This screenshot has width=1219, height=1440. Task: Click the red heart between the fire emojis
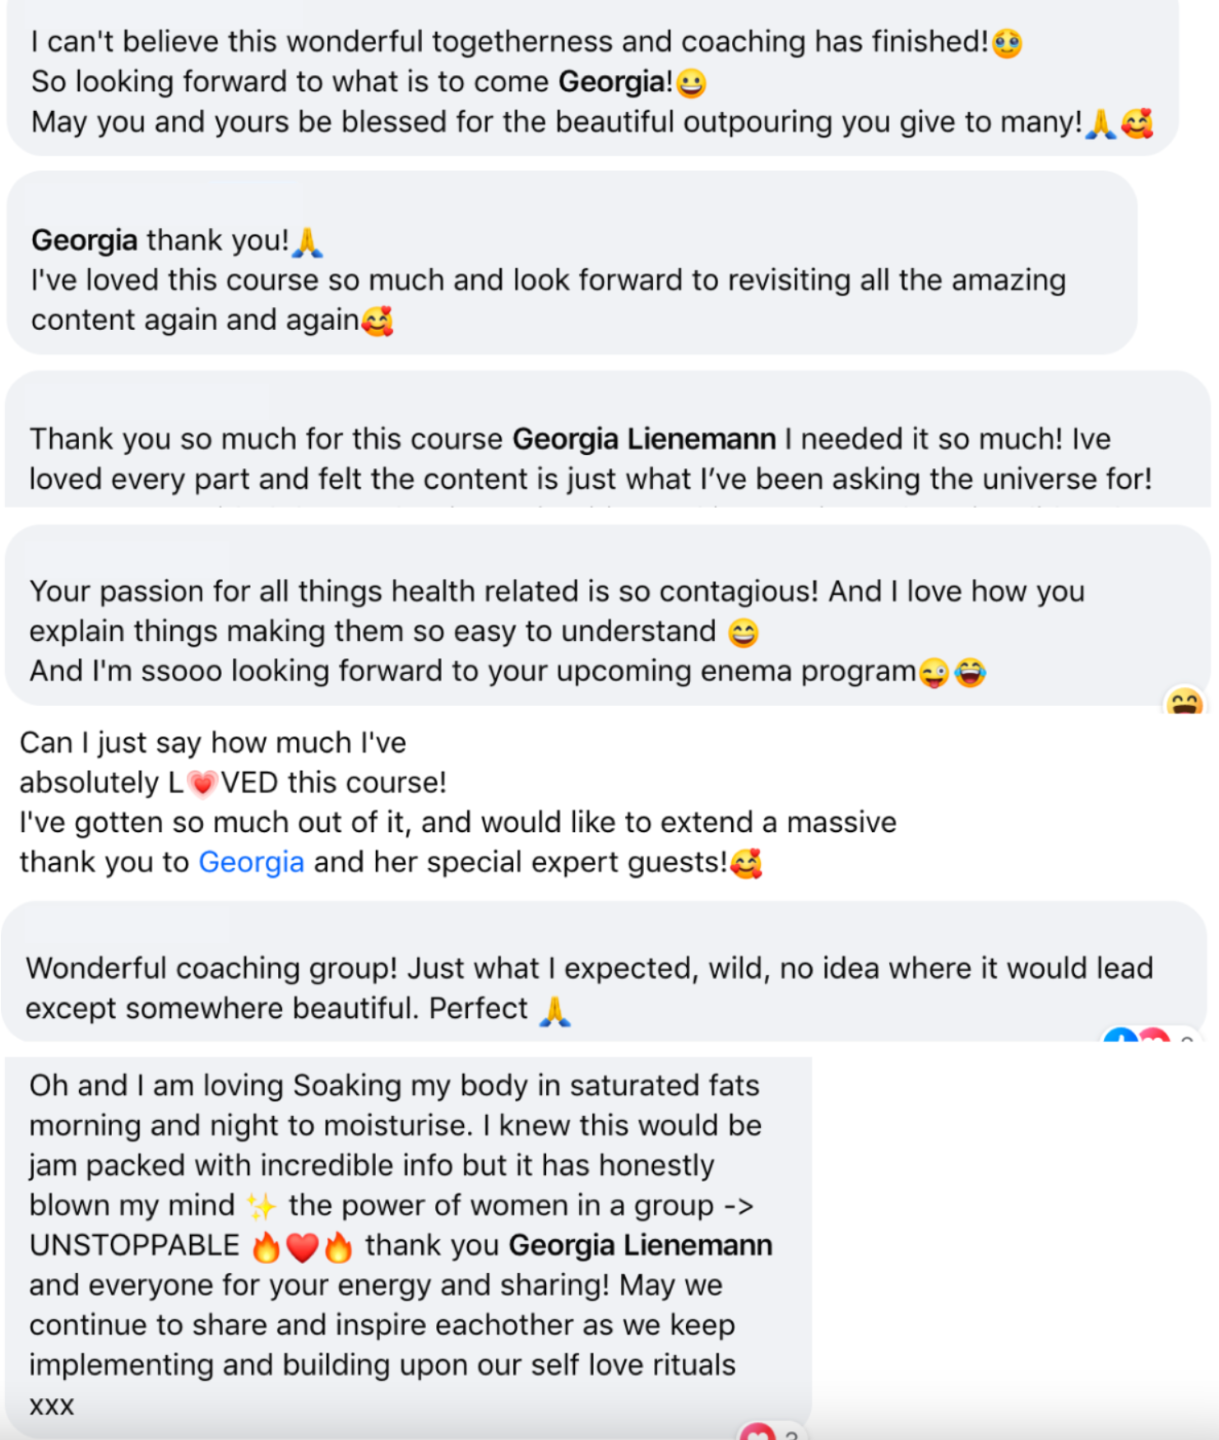302,1246
